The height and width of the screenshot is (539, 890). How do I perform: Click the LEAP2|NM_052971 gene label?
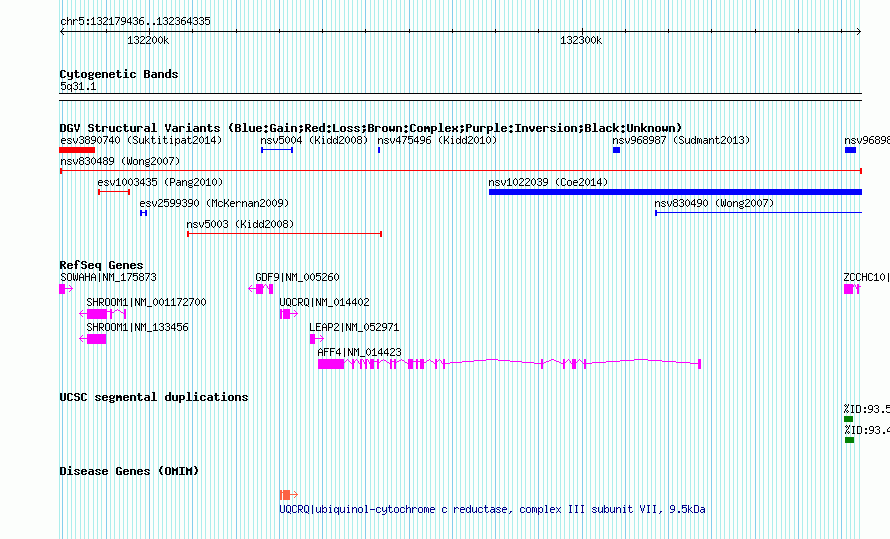point(354,327)
